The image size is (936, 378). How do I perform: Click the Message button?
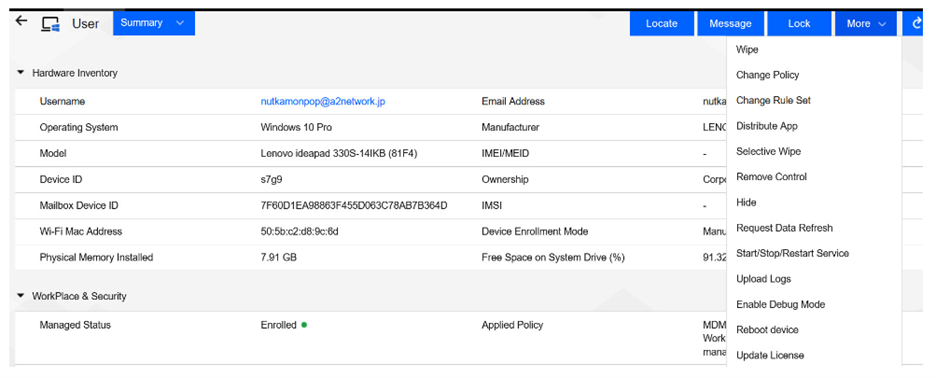[x=730, y=24]
